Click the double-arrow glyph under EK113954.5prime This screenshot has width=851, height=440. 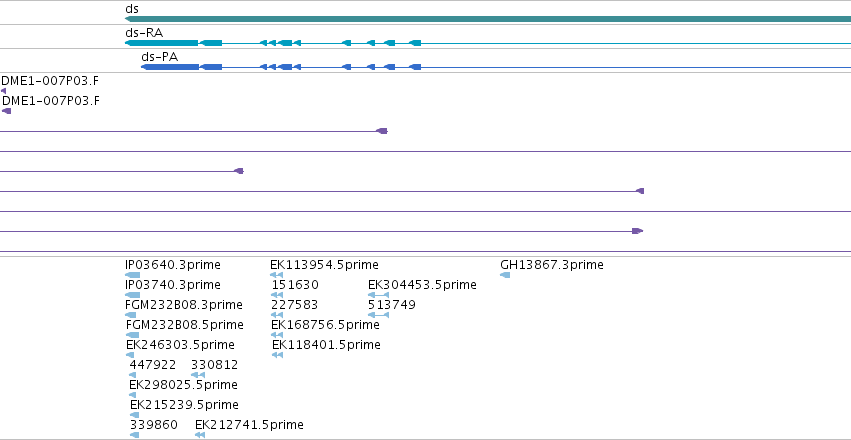click(277, 275)
